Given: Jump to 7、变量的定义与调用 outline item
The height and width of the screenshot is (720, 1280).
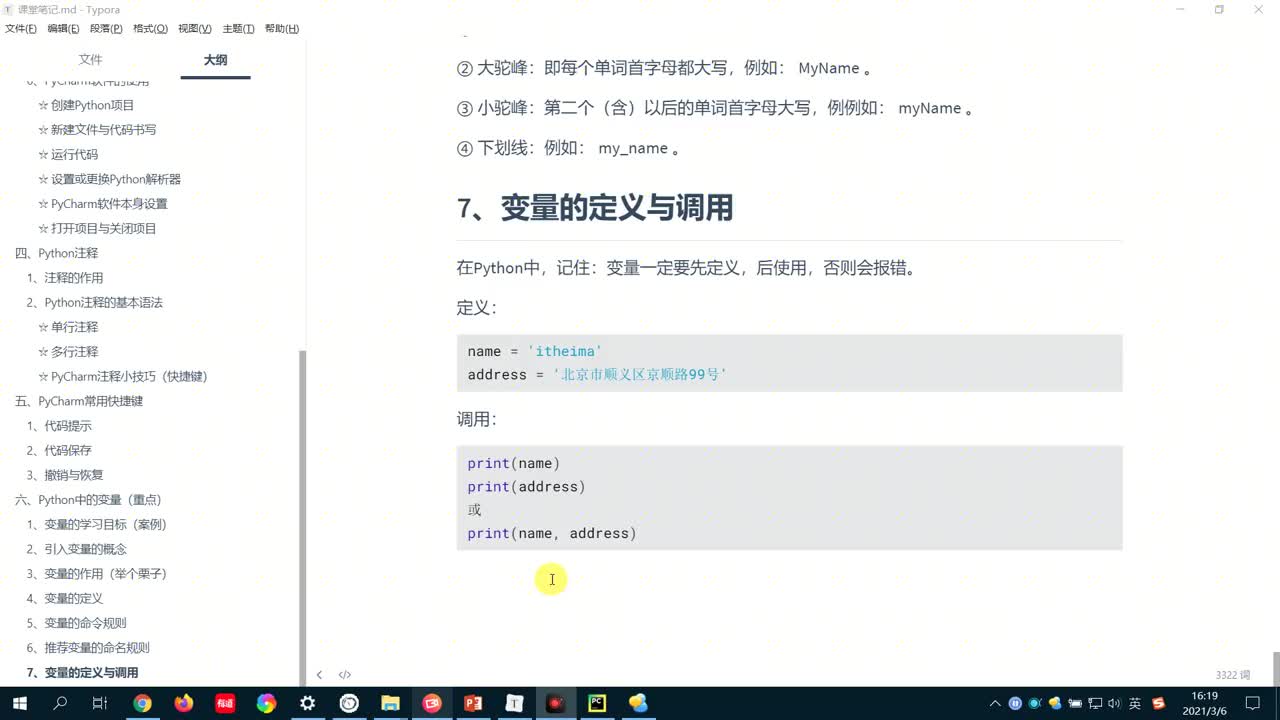Looking at the screenshot, I should click(82, 673).
